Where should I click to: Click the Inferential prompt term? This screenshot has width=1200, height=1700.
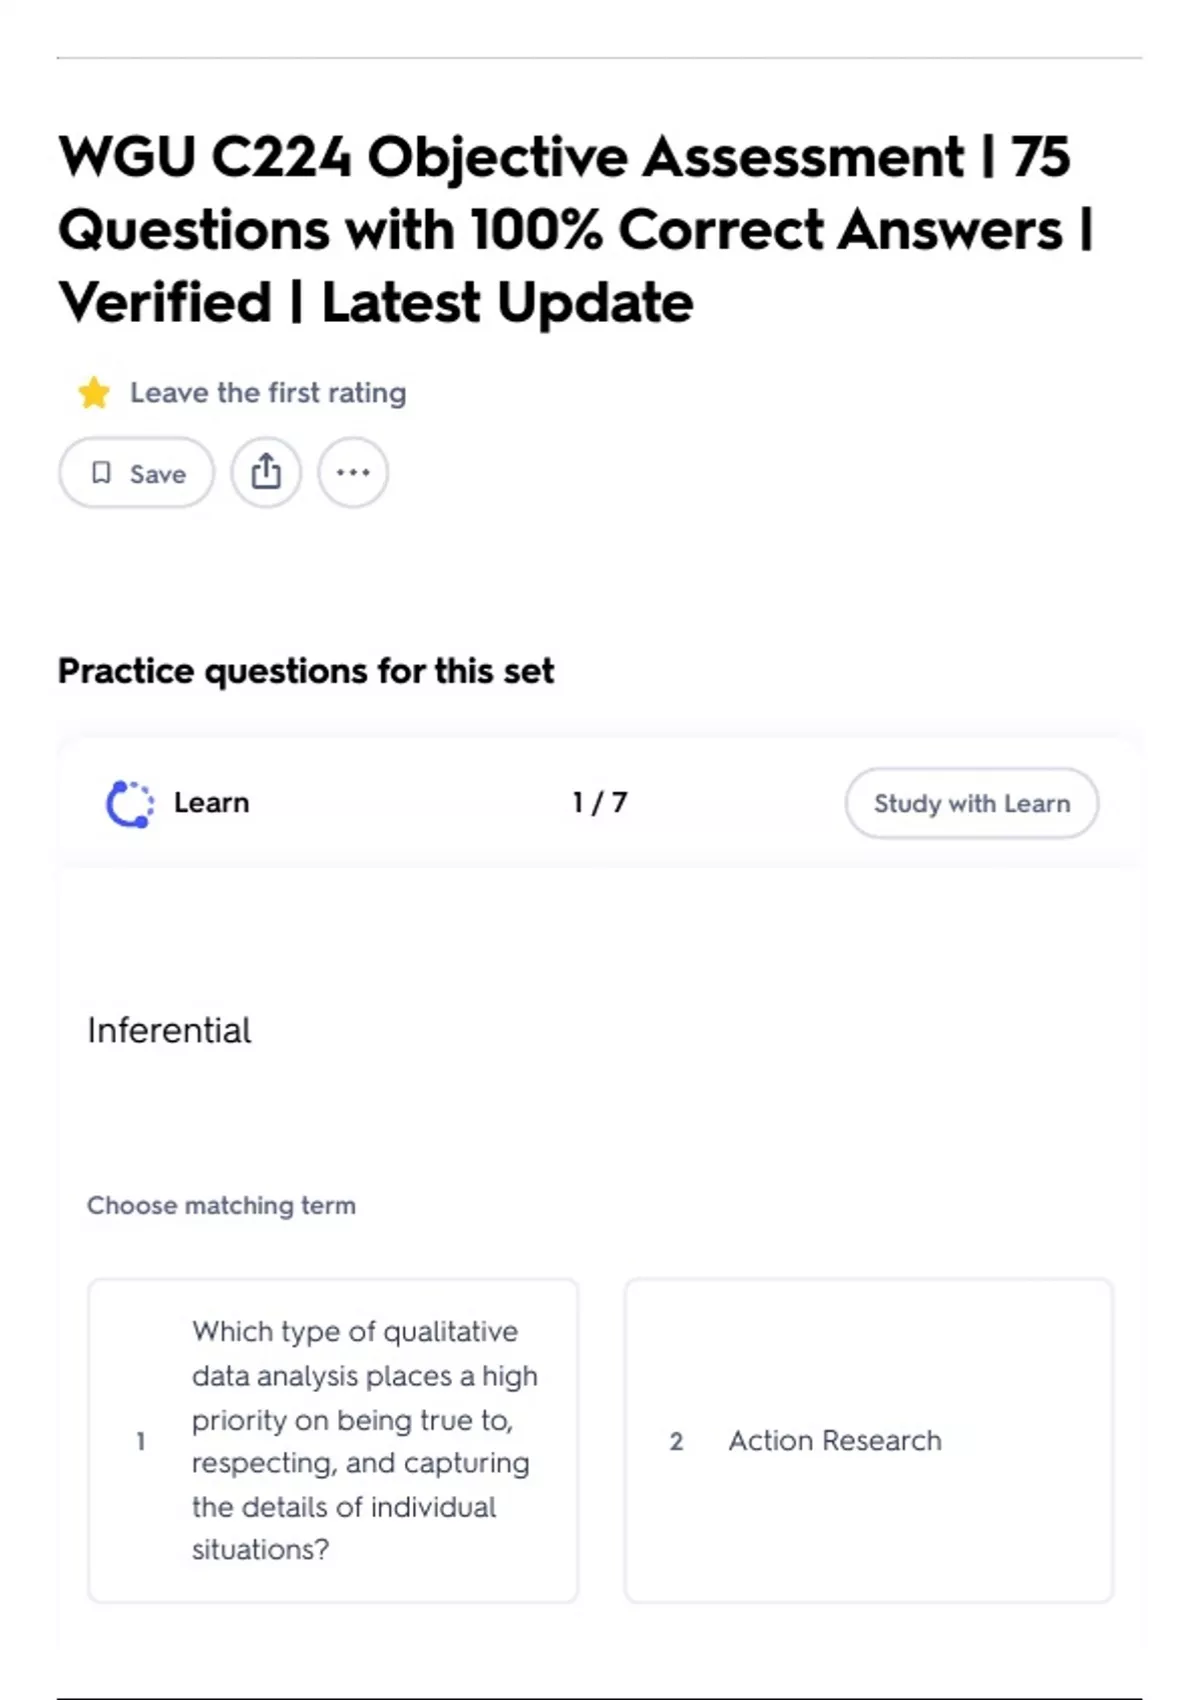coord(169,1031)
